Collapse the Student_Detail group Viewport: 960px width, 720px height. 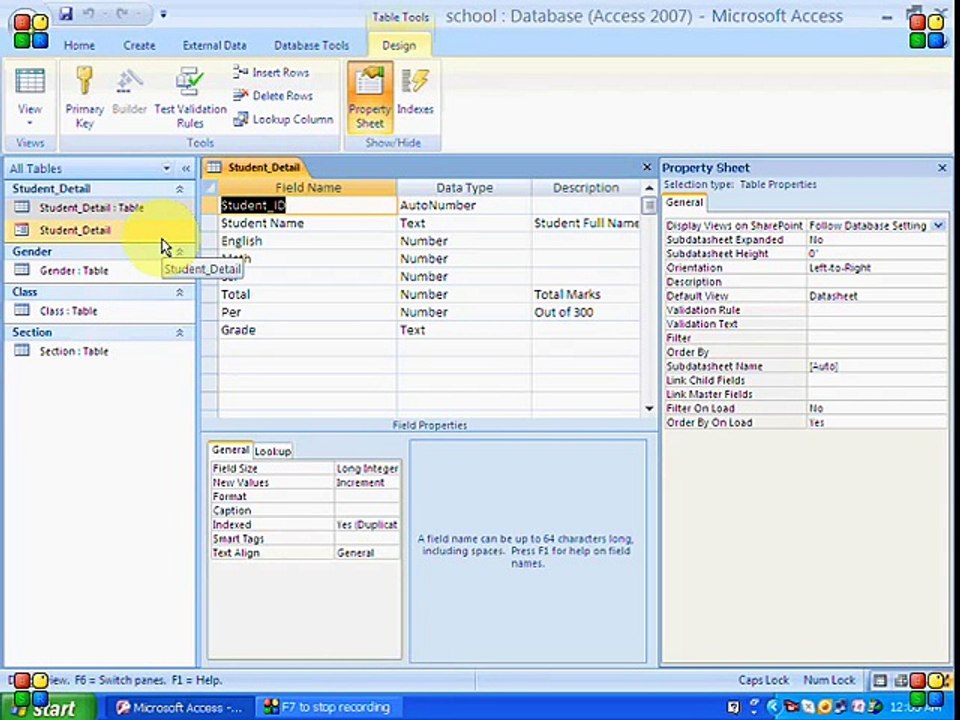pyautogui.click(x=179, y=189)
